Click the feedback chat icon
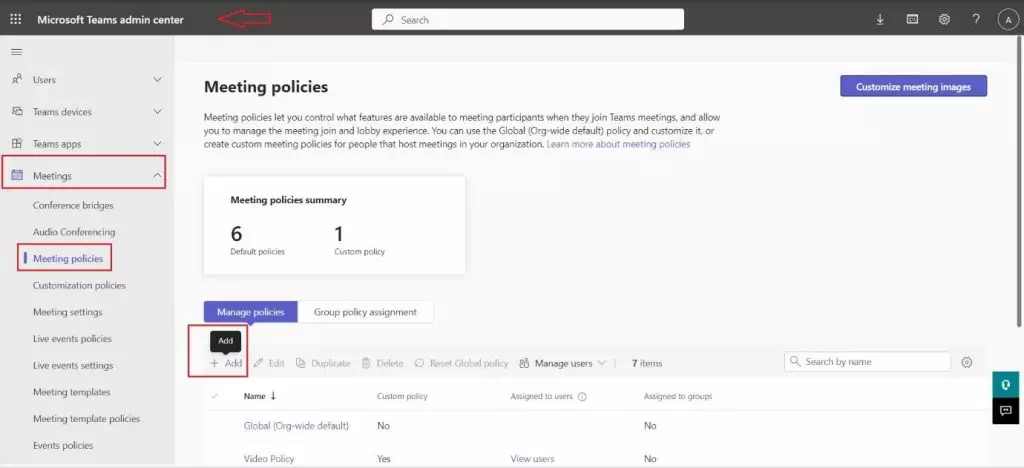The image size is (1024, 468). (1005, 410)
